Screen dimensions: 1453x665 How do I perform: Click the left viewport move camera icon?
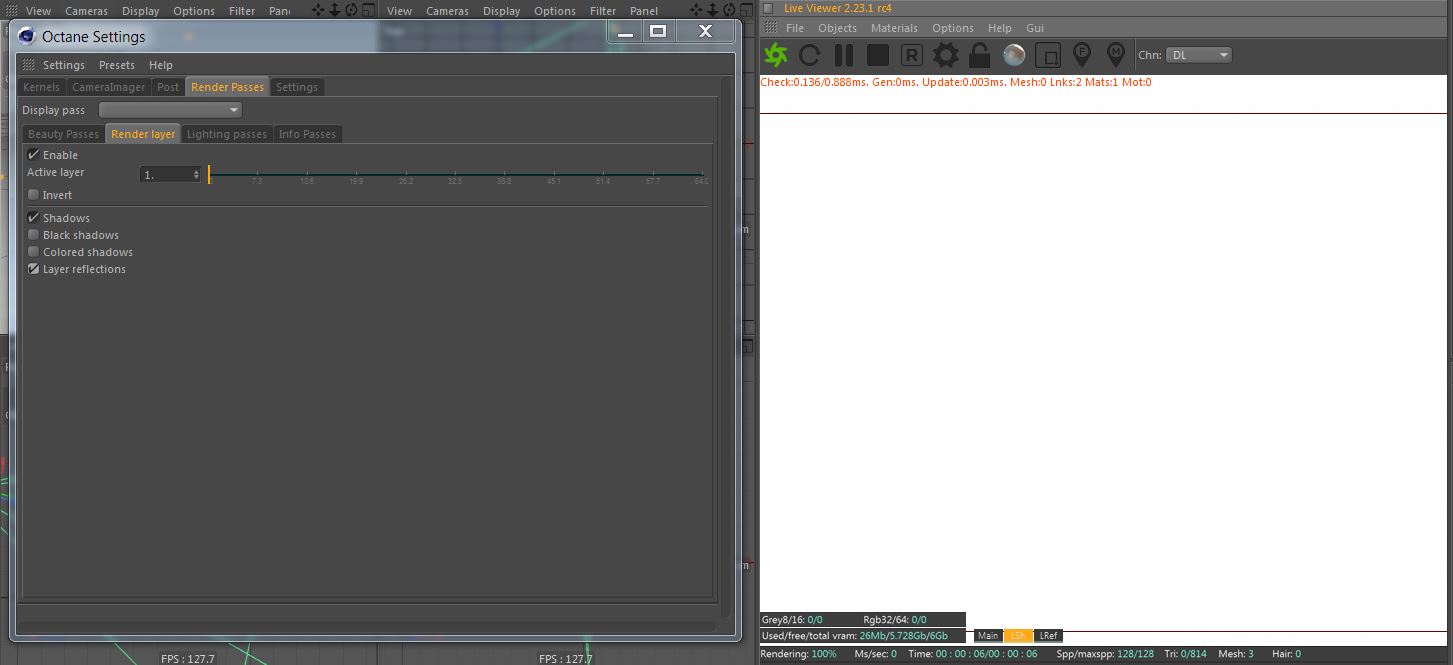(x=318, y=10)
